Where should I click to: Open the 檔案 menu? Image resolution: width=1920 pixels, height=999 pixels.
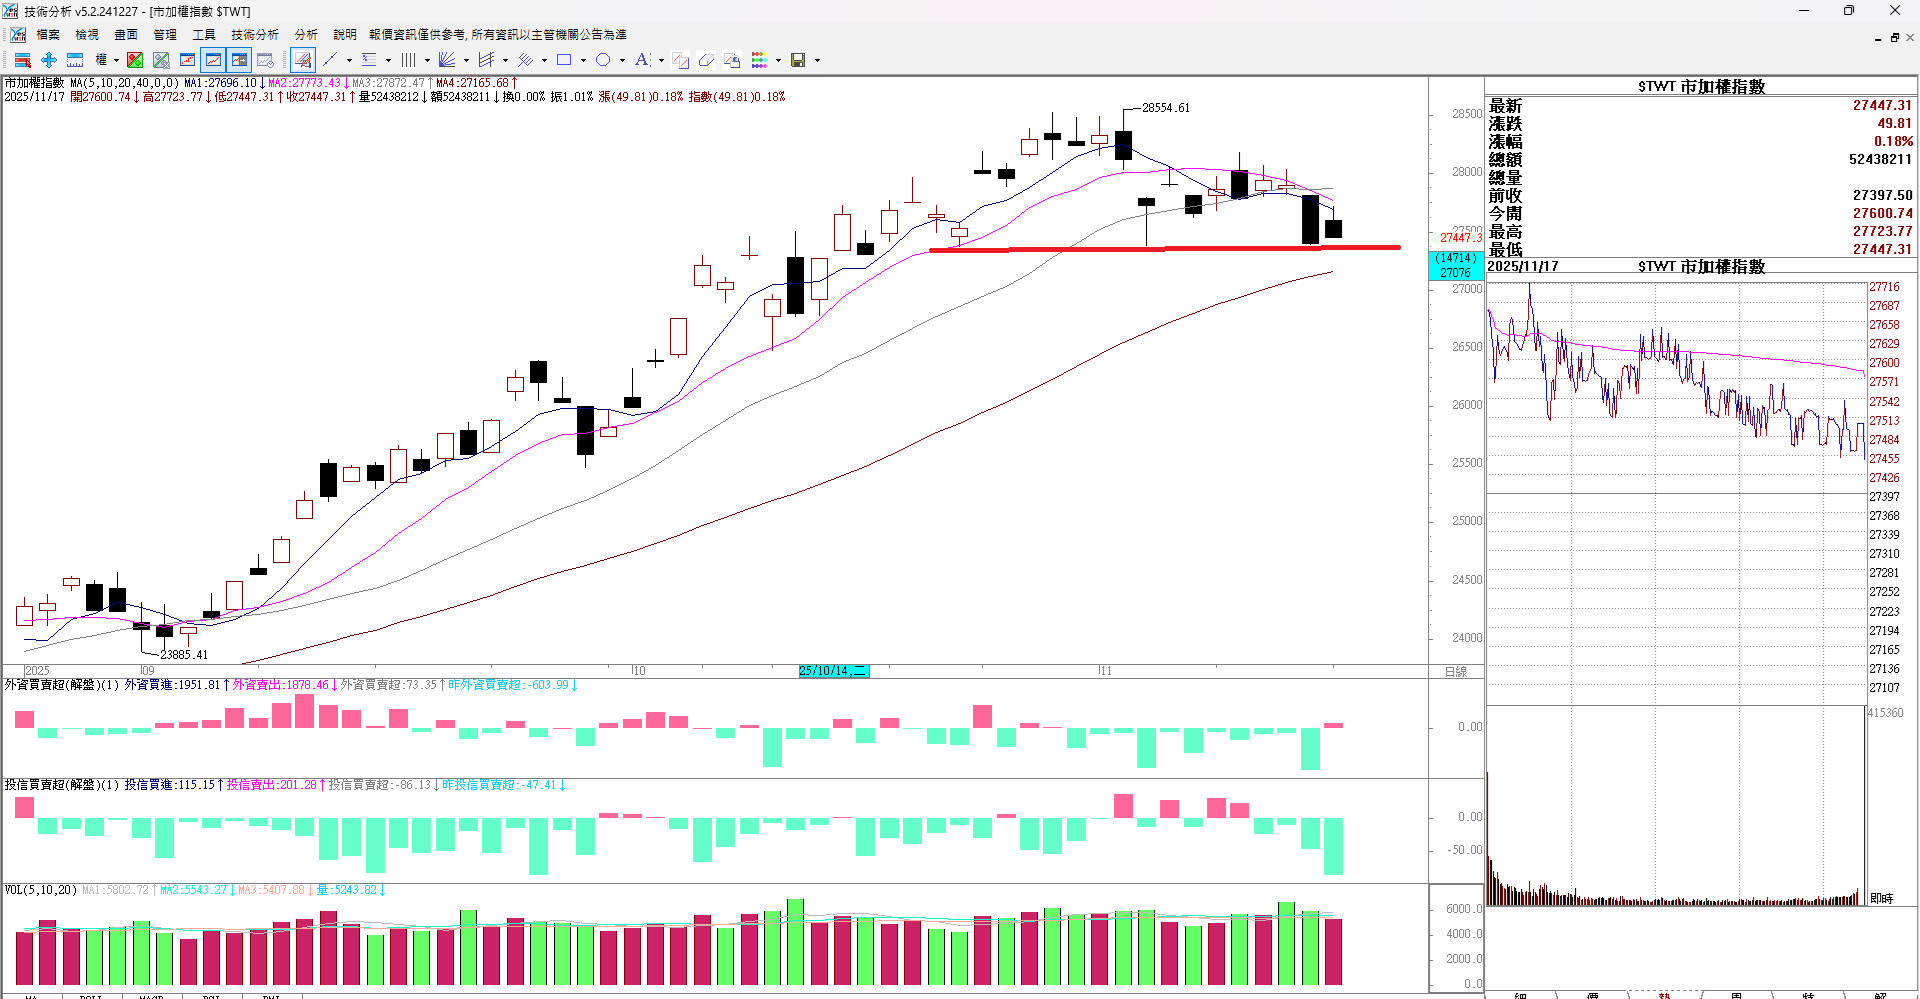point(48,35)
